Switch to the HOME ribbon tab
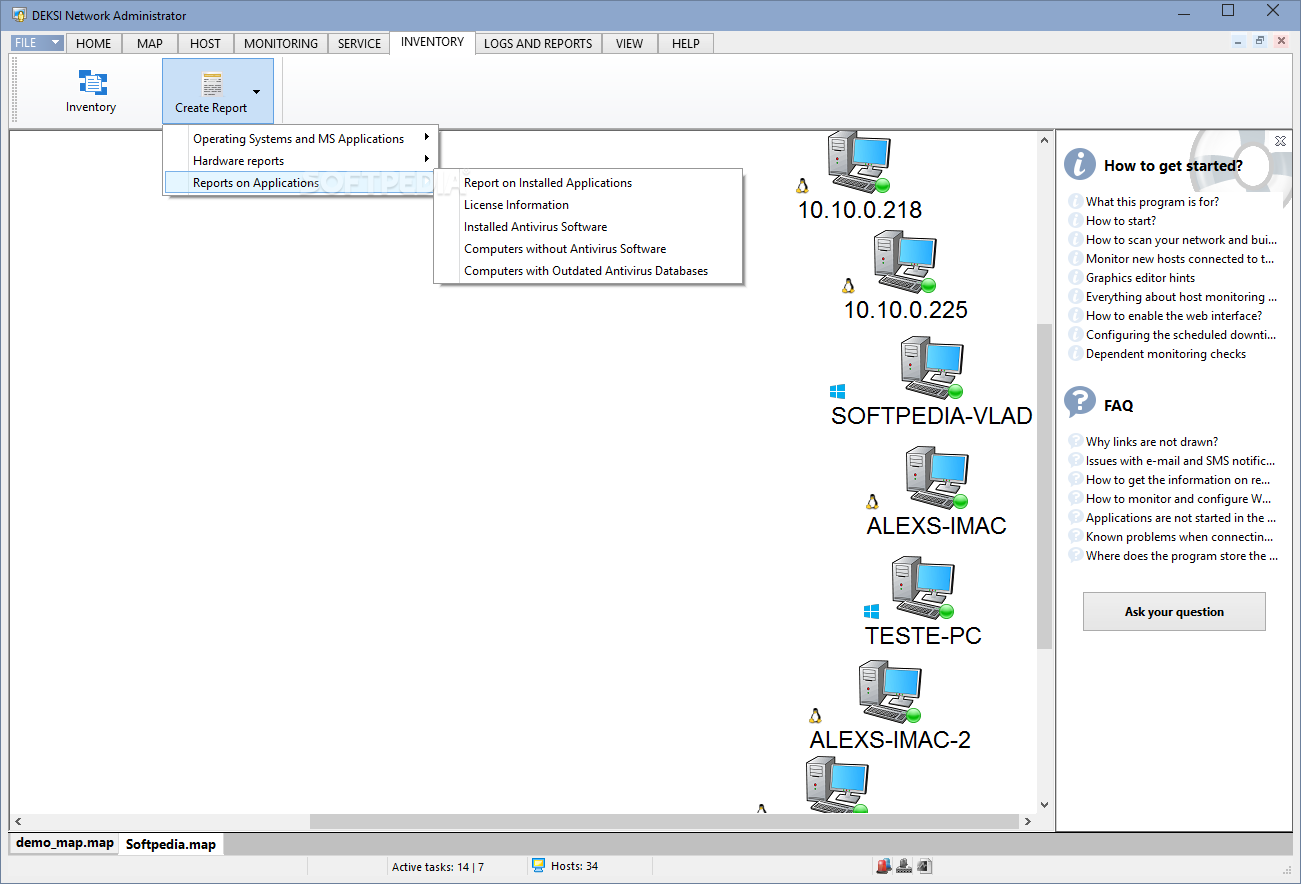 tap(94, 44)
